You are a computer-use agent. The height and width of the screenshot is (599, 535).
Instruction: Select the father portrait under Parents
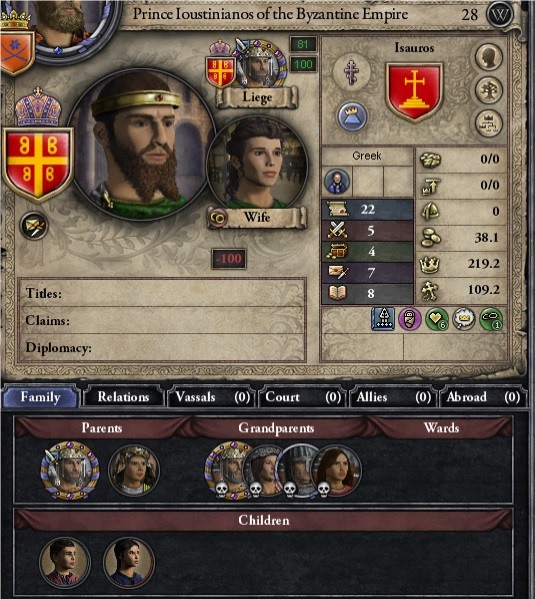(x=70, y=470)
